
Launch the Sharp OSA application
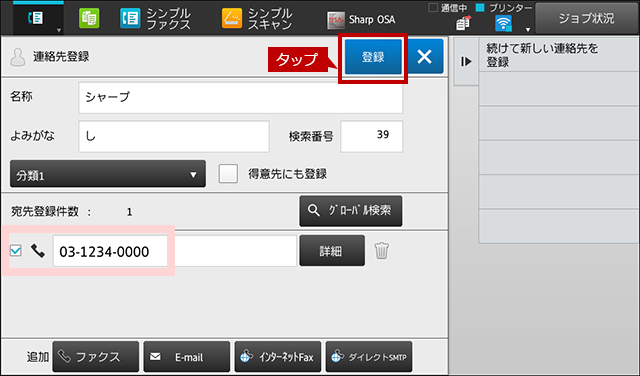tap(361, 19)
